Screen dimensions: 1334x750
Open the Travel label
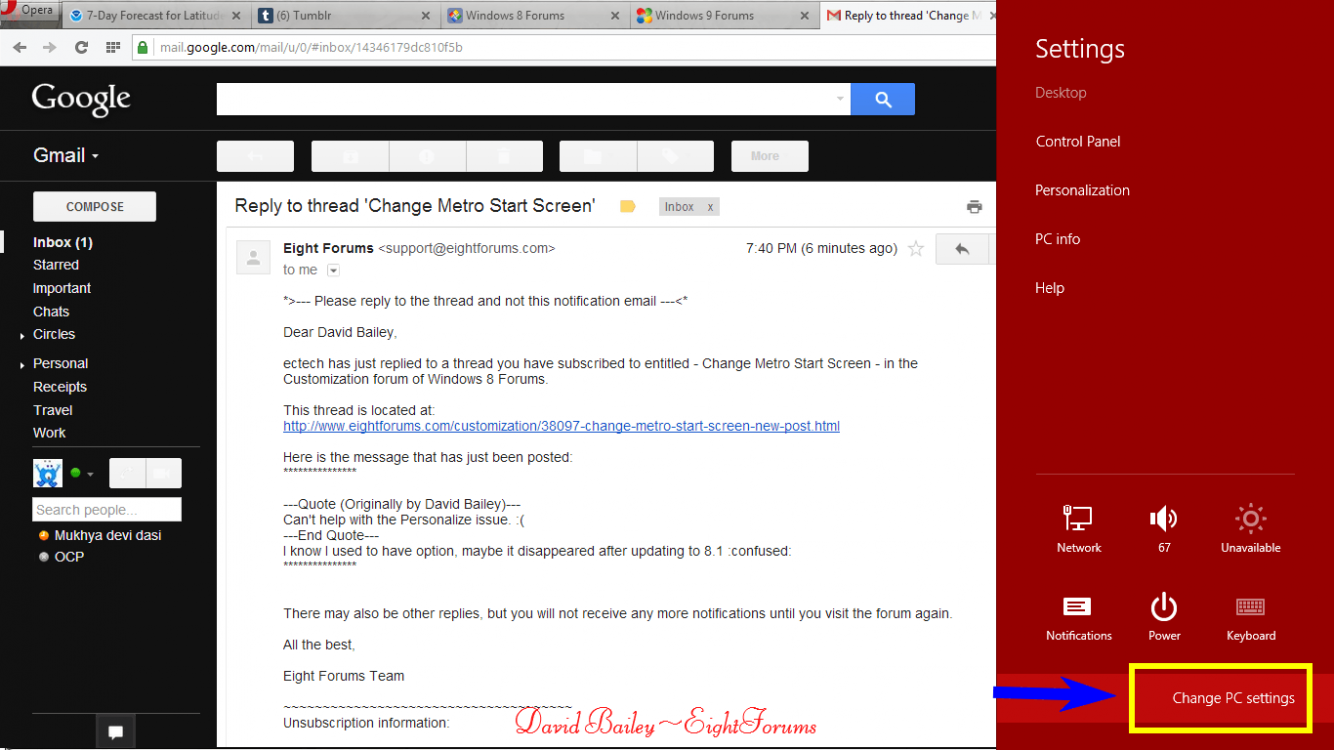(x=53, y=410)
